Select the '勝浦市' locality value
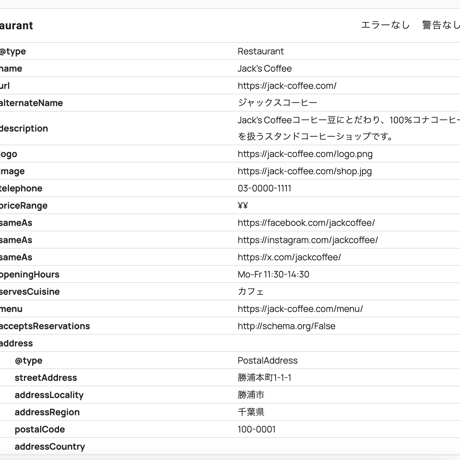 coord(251,395)
